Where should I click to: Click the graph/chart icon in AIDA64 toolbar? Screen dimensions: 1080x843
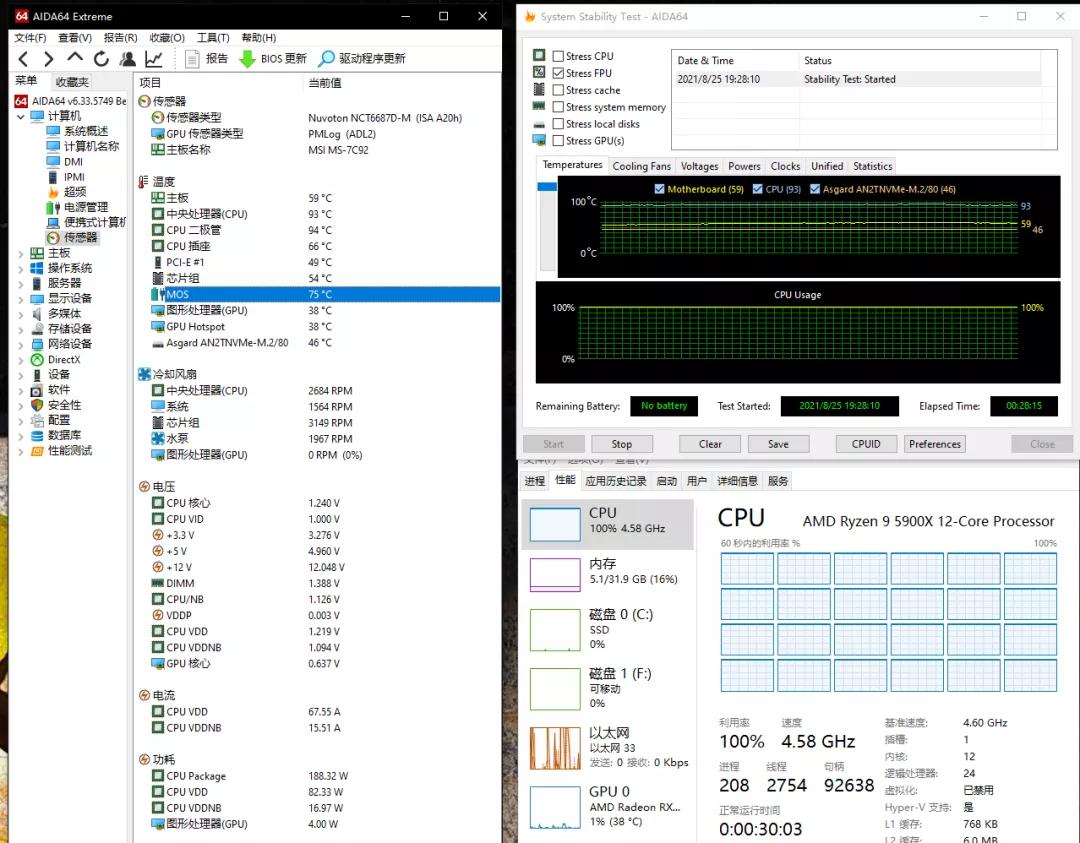[153, 58]
